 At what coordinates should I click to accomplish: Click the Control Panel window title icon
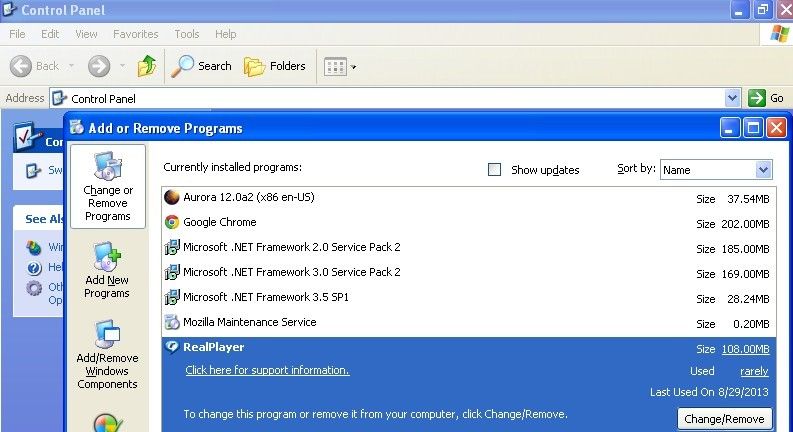10,9
